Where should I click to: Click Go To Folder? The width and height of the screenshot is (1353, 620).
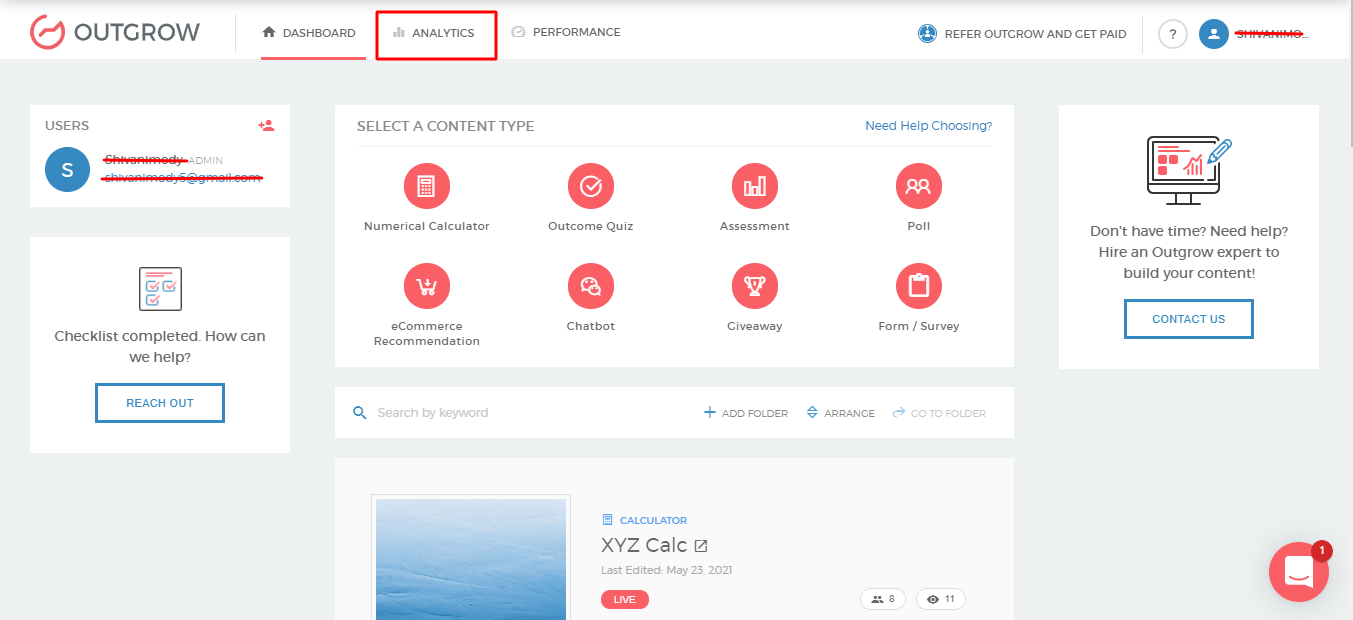(x=939, y=413)
